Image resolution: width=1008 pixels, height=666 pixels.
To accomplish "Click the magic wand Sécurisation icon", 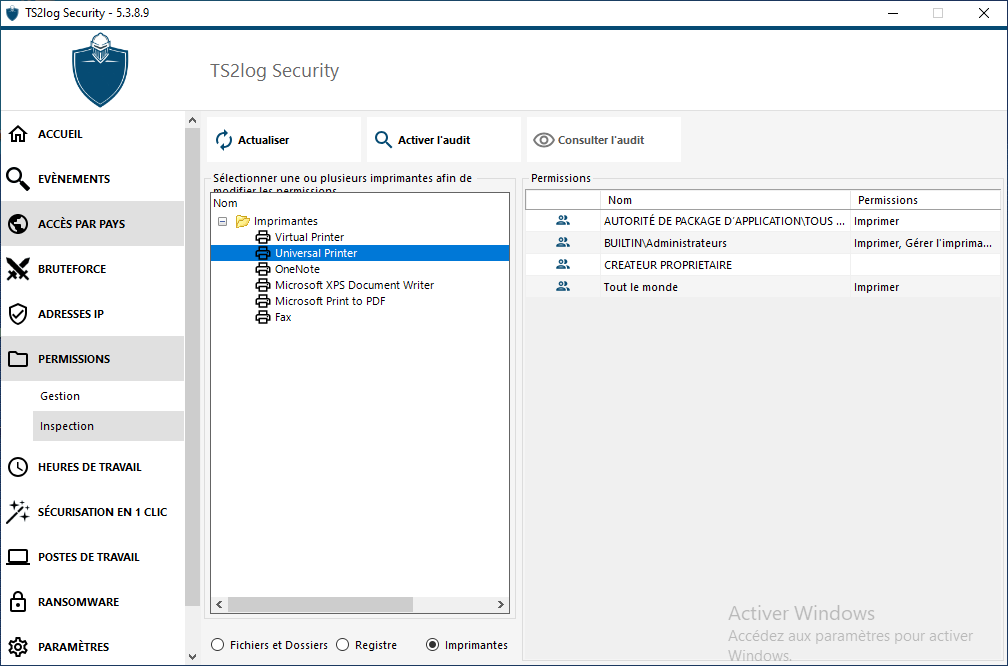I will point(18,512).
